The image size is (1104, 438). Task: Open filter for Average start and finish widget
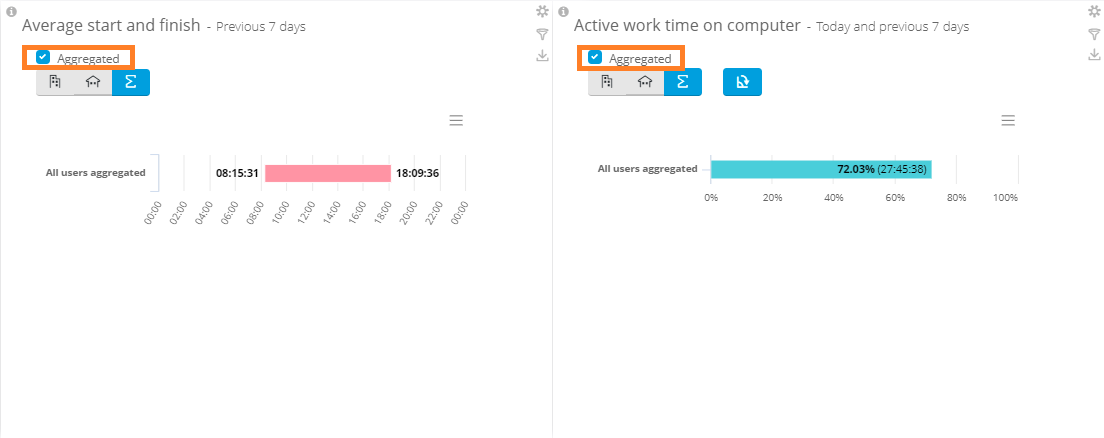[x=542, y=34]
